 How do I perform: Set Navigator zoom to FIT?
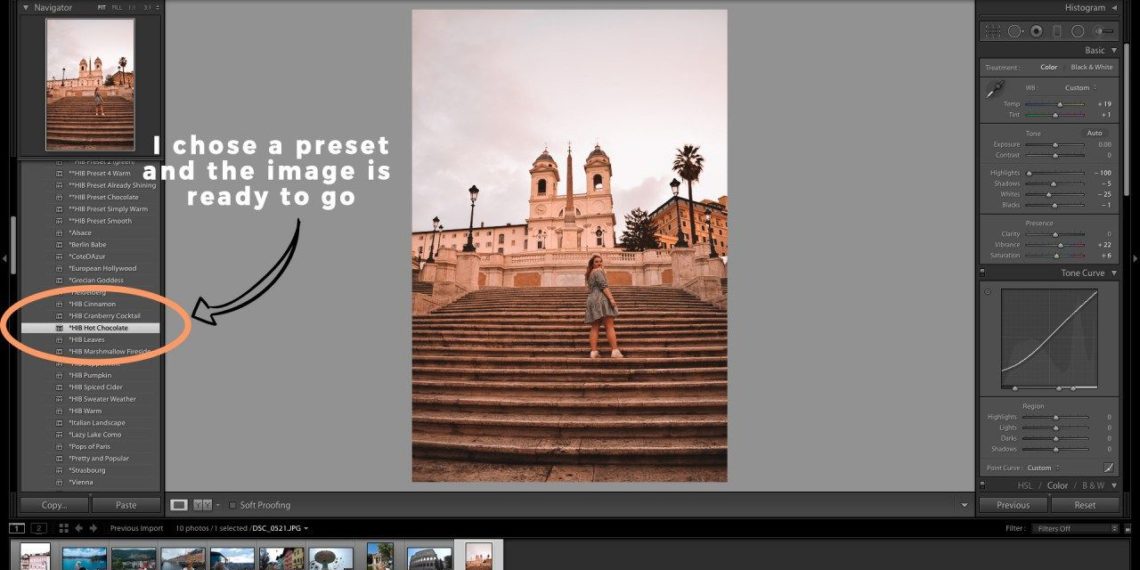(x=102, y=7)
